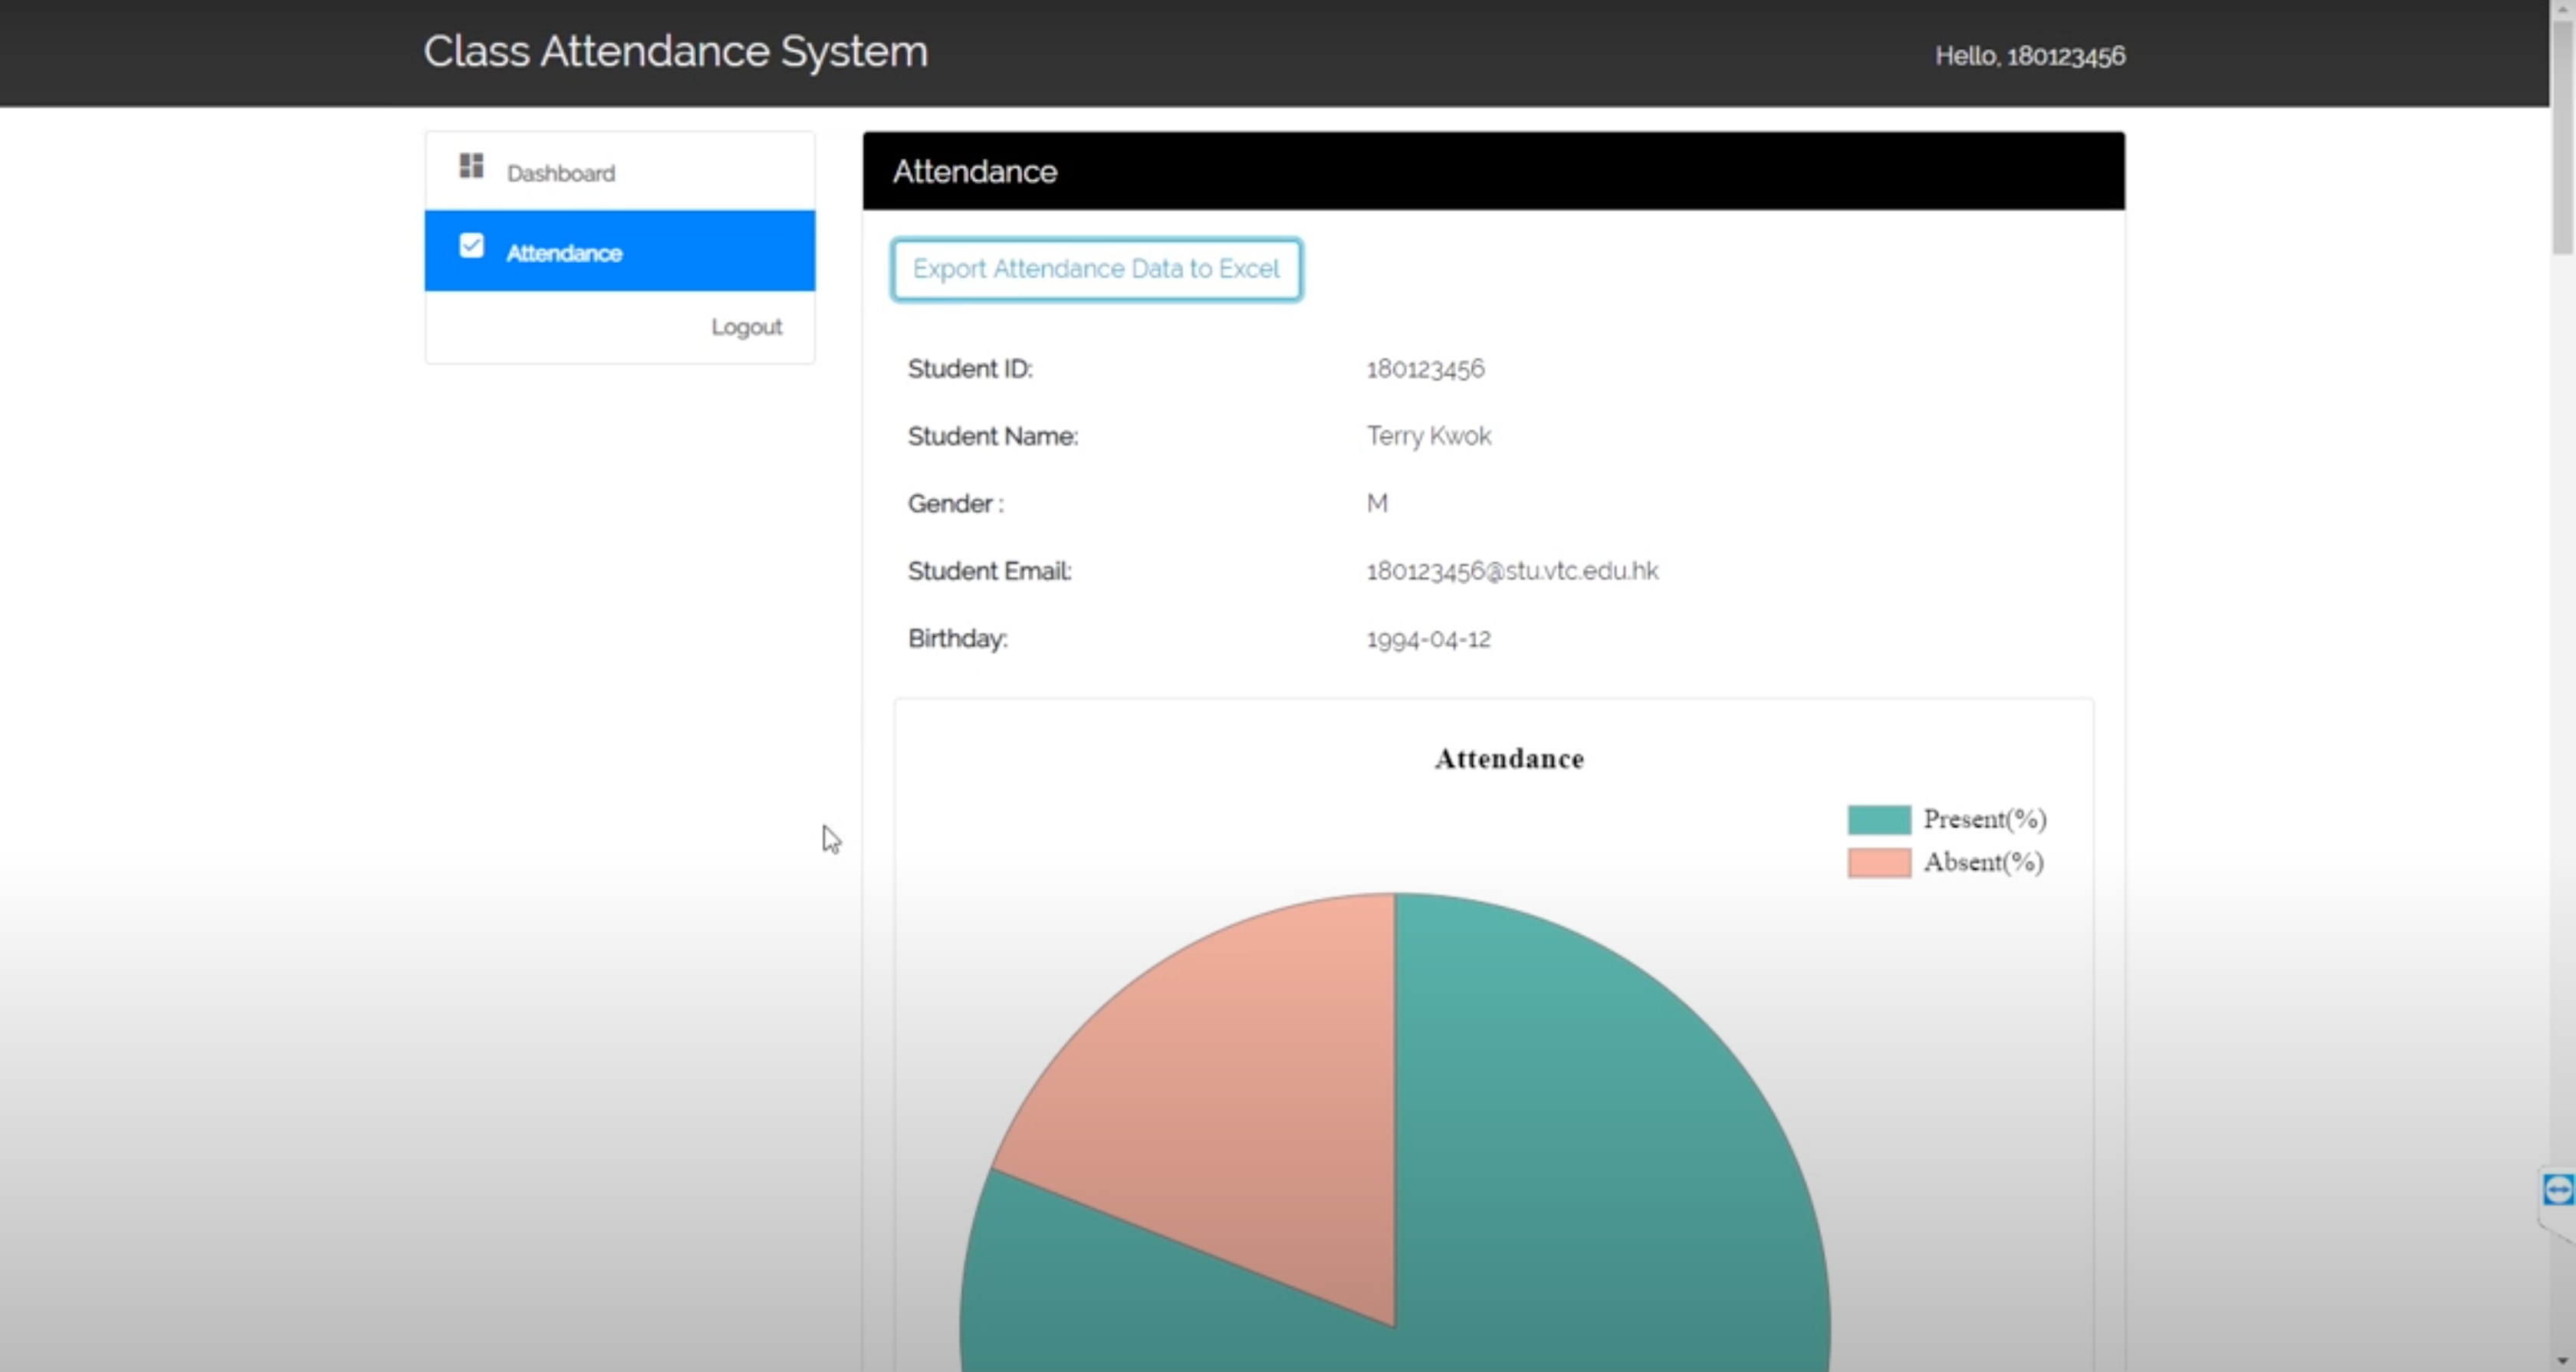Click the Absent(%) legend label
Viewport: 2576px width, 1372px height.
(x=1983, y=862)
